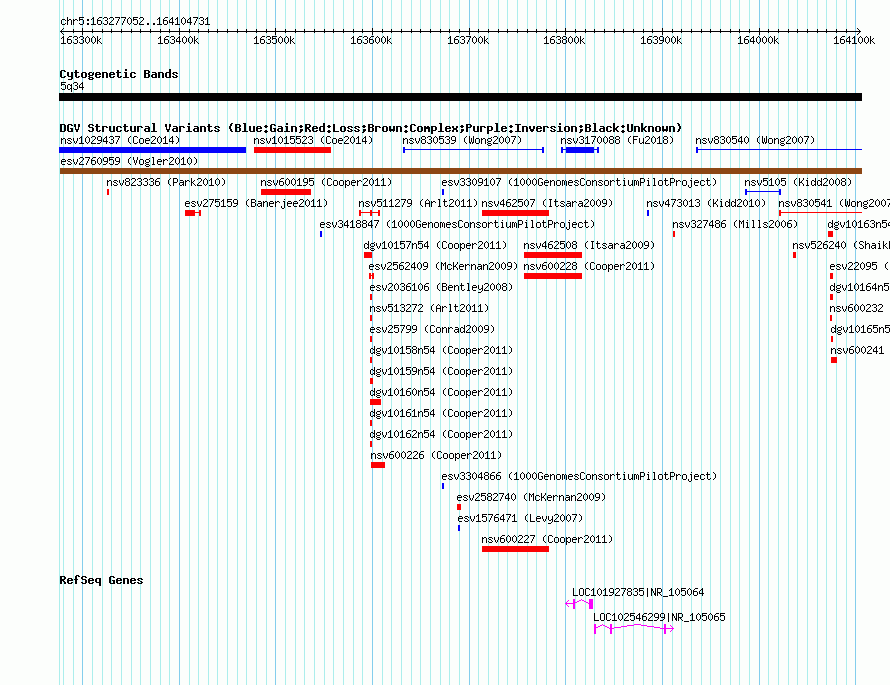Open variant esv3309107 1000GenomesConsortiumPilotProject
Image resolution: width=890 pixels, height=685 pixels.
(x=580, y=182)
